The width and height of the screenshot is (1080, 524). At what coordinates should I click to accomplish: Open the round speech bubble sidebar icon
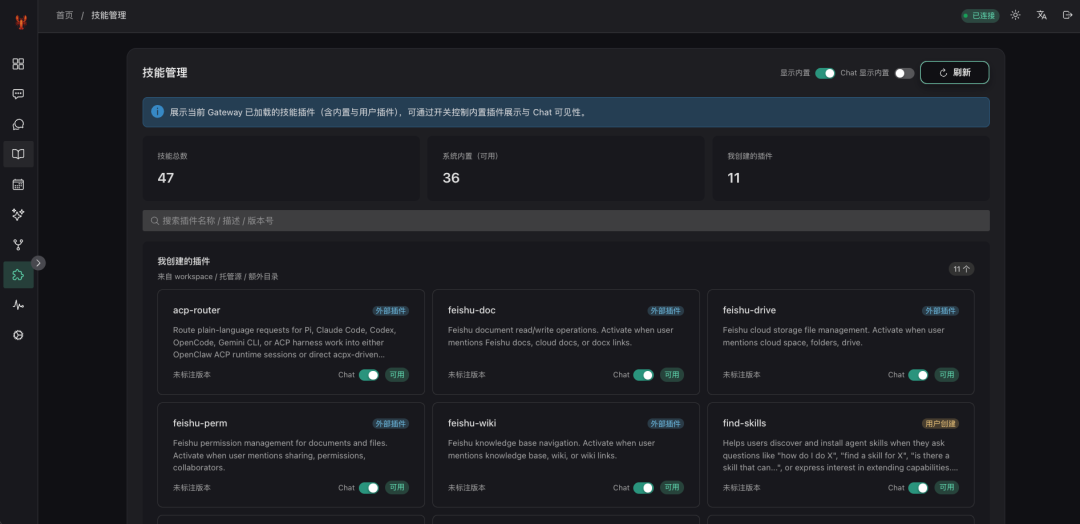pyautogui.click(x=19, y=125)
